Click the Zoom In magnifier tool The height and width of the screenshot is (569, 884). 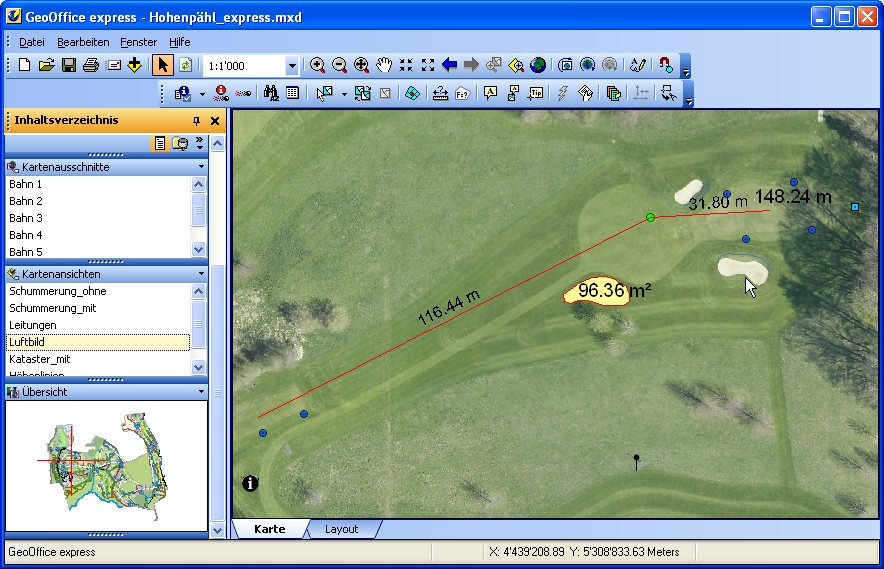click(x=318, y=66)
